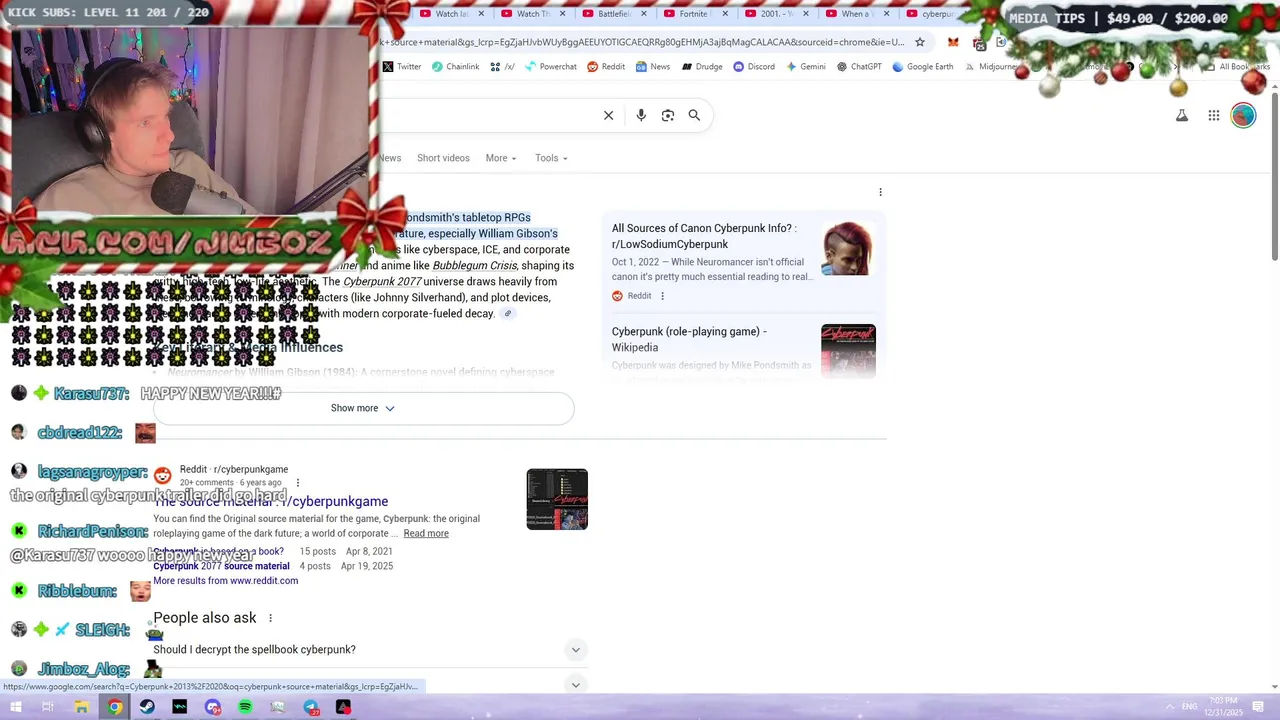Open 'All Sources of Canon Cyberpunk Info?' link
The height and width of the screenshot is (720, 1280).
click(704, 236)
